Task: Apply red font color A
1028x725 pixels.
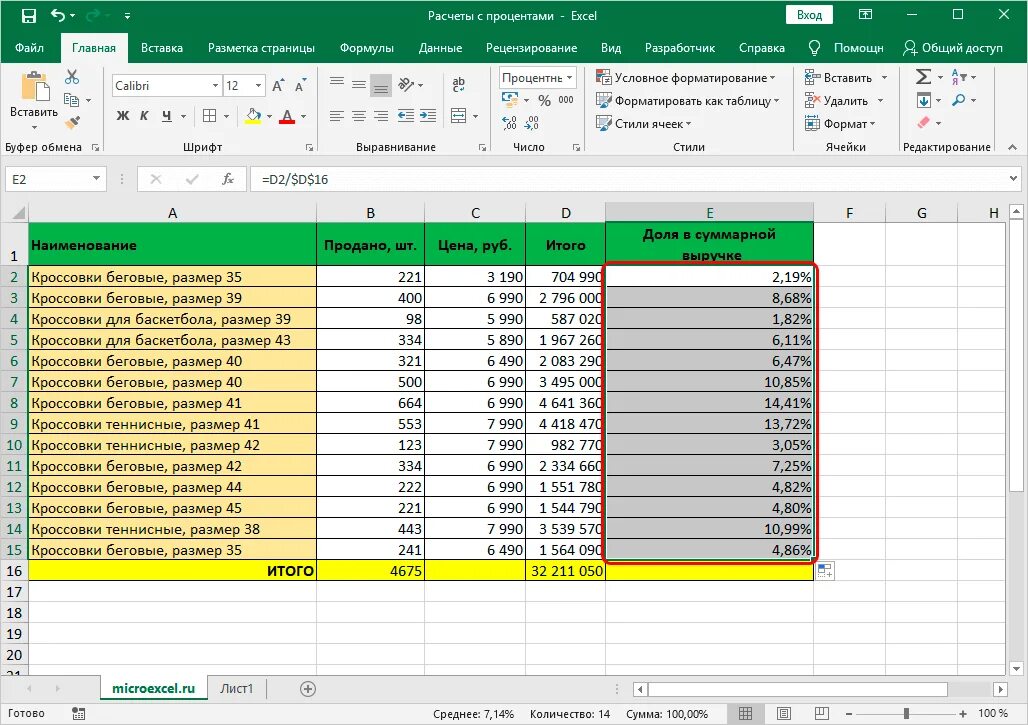Action: [x=287, y=116]
